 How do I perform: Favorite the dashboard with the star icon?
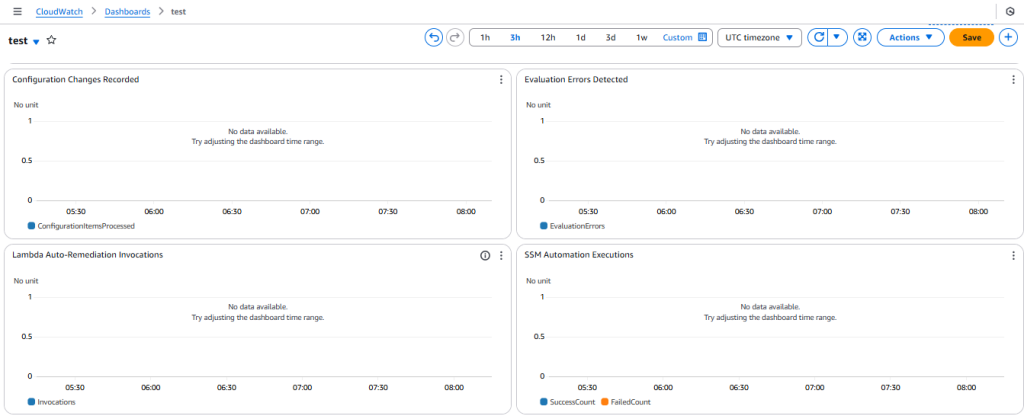click(52, 40)
